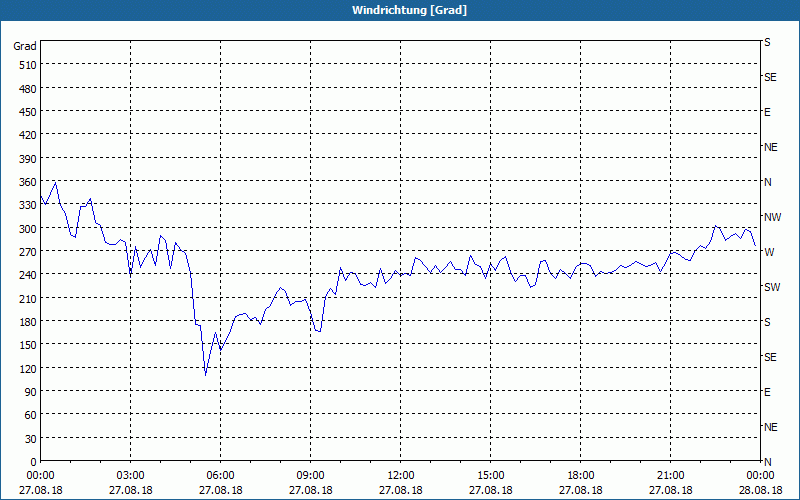Select the 150 axis label

pos(28,345)
